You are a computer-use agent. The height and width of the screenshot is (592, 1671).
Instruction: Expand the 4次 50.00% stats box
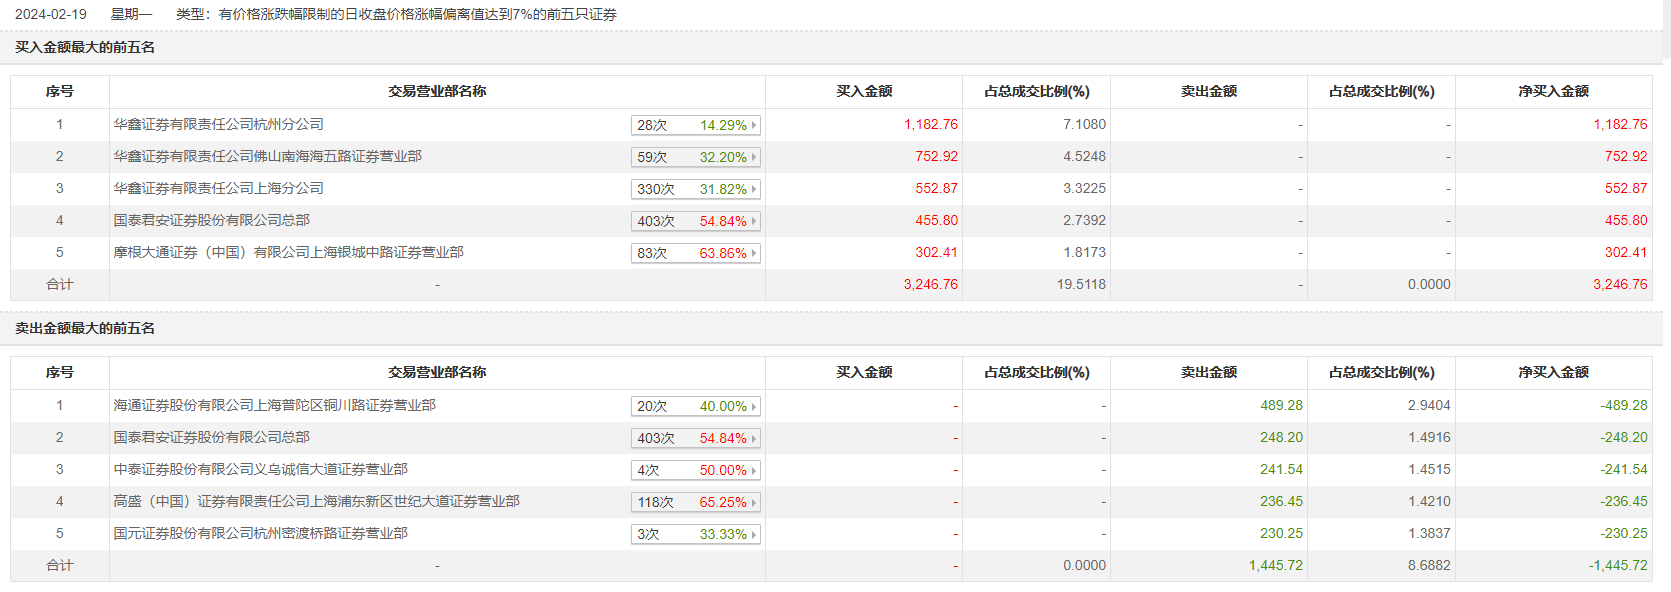[696, 470]
